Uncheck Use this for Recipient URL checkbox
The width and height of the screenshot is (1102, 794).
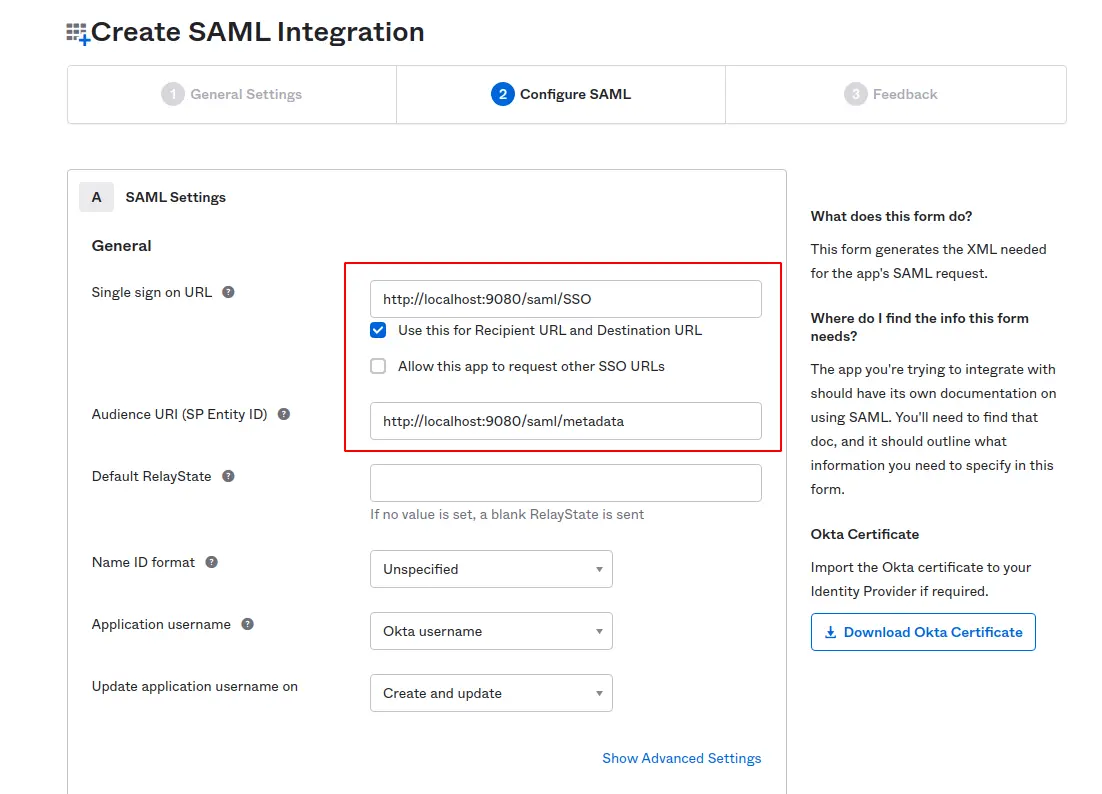[378, 330]
